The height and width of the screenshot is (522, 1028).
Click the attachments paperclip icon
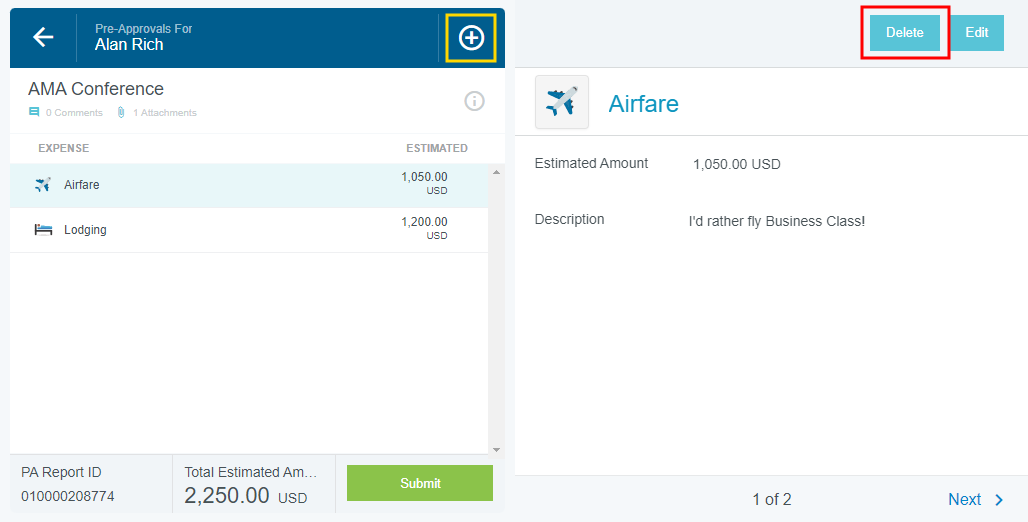pyautogui.click(x=121, y=113)
